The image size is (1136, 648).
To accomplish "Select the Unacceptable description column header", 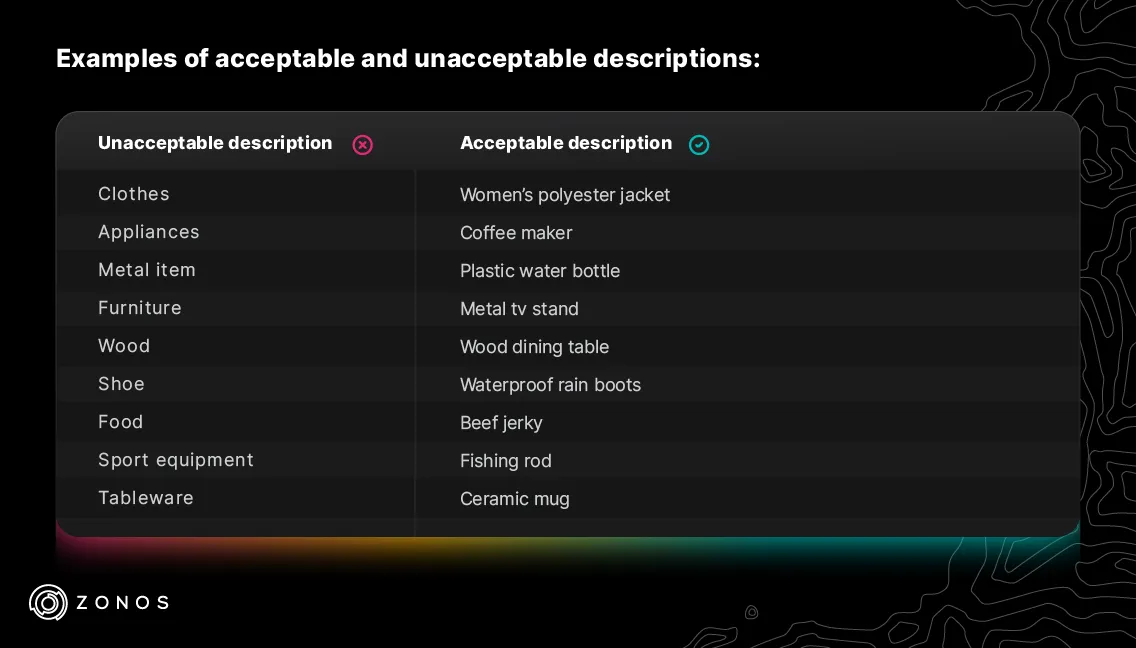I will click(x=215, y=143).
